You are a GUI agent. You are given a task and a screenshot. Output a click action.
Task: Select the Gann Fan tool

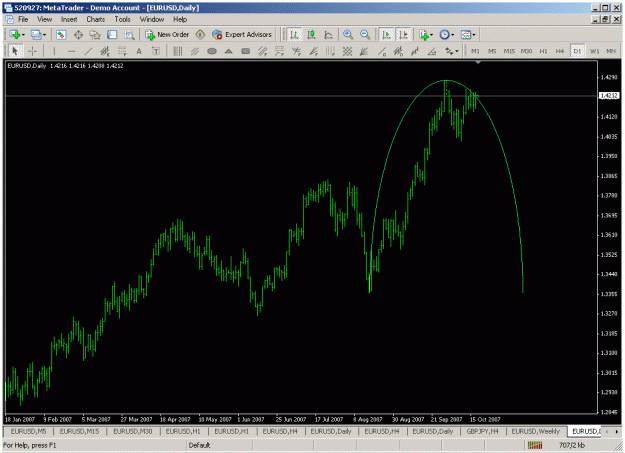pyautogui.click(x=364, y=51)
